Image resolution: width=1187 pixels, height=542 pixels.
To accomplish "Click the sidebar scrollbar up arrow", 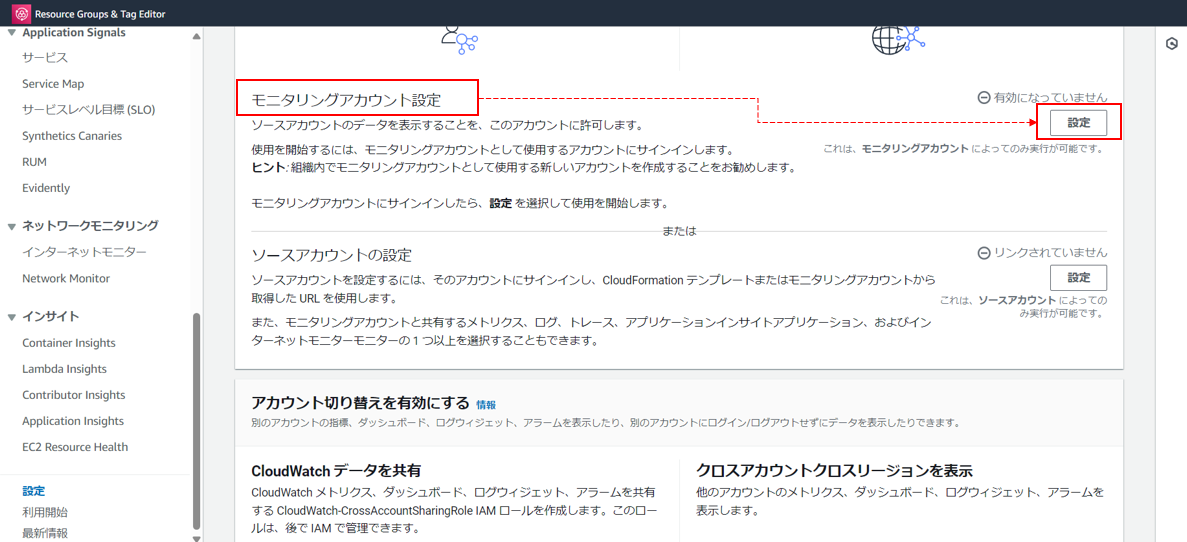I will (198, 35).
